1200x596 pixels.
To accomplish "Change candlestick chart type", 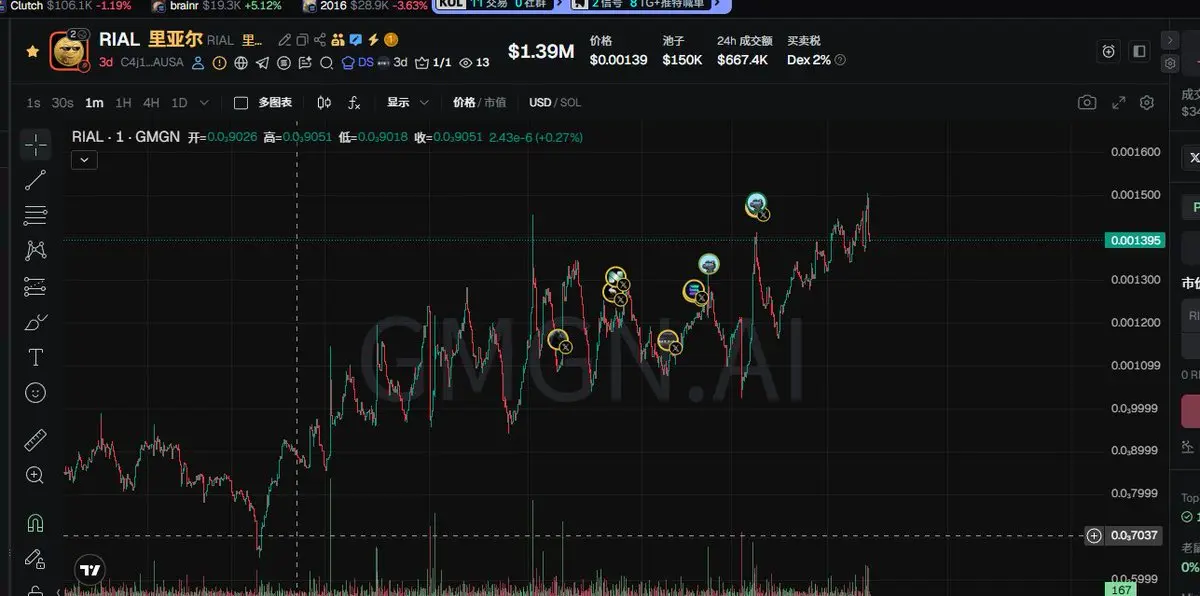I will [324, 102].
